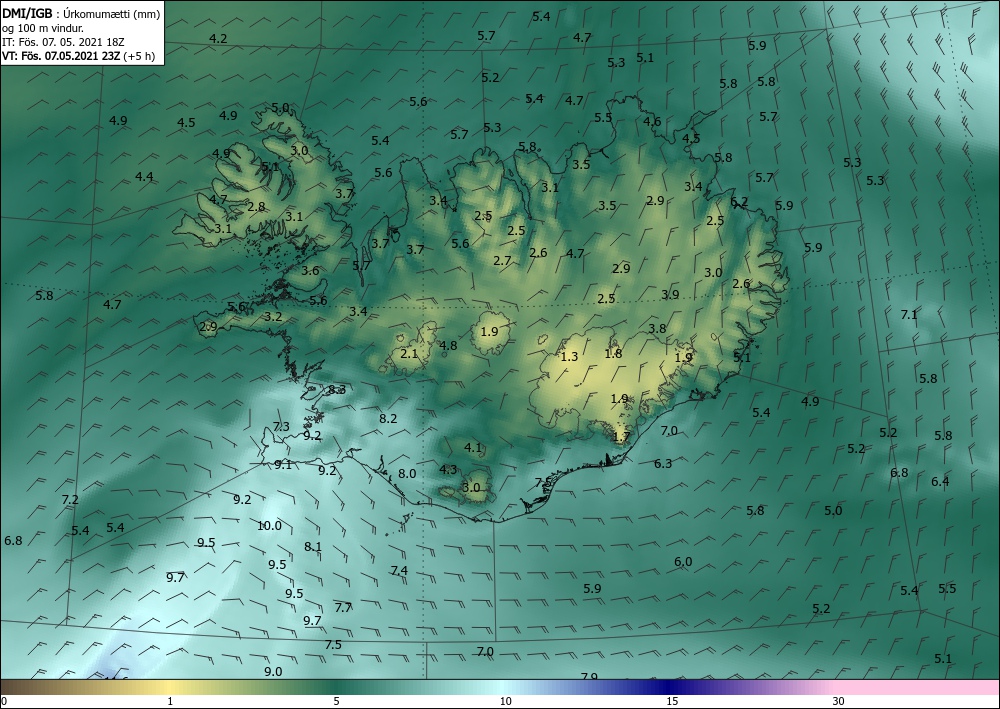The height and width of the screenshot is (709, 1000).
Task: Select the 3.6 precipitation value
Action: point(310,271)
